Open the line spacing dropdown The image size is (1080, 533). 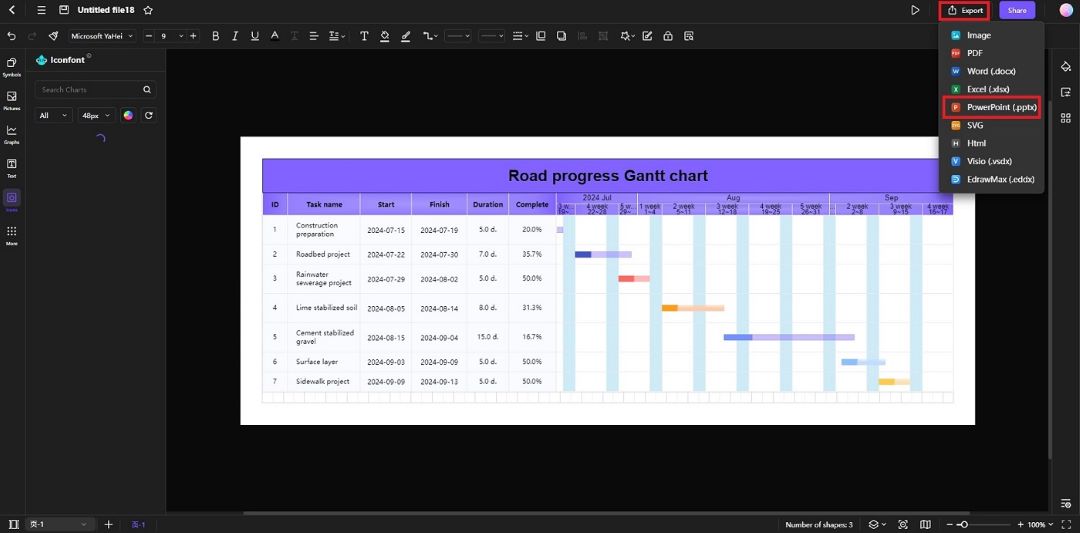336,36
